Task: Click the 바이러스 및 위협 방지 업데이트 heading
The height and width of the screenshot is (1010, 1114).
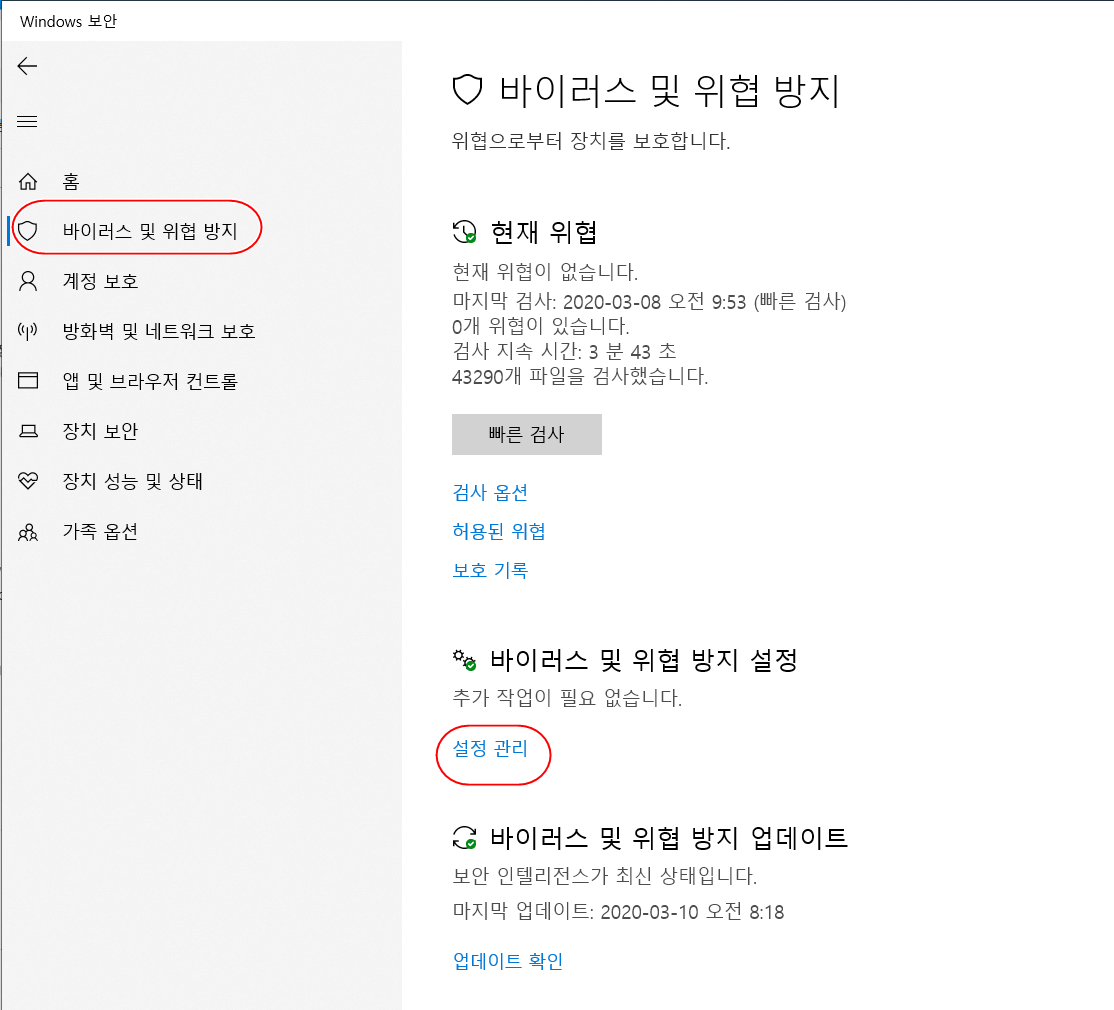Action: pos(669,838)
